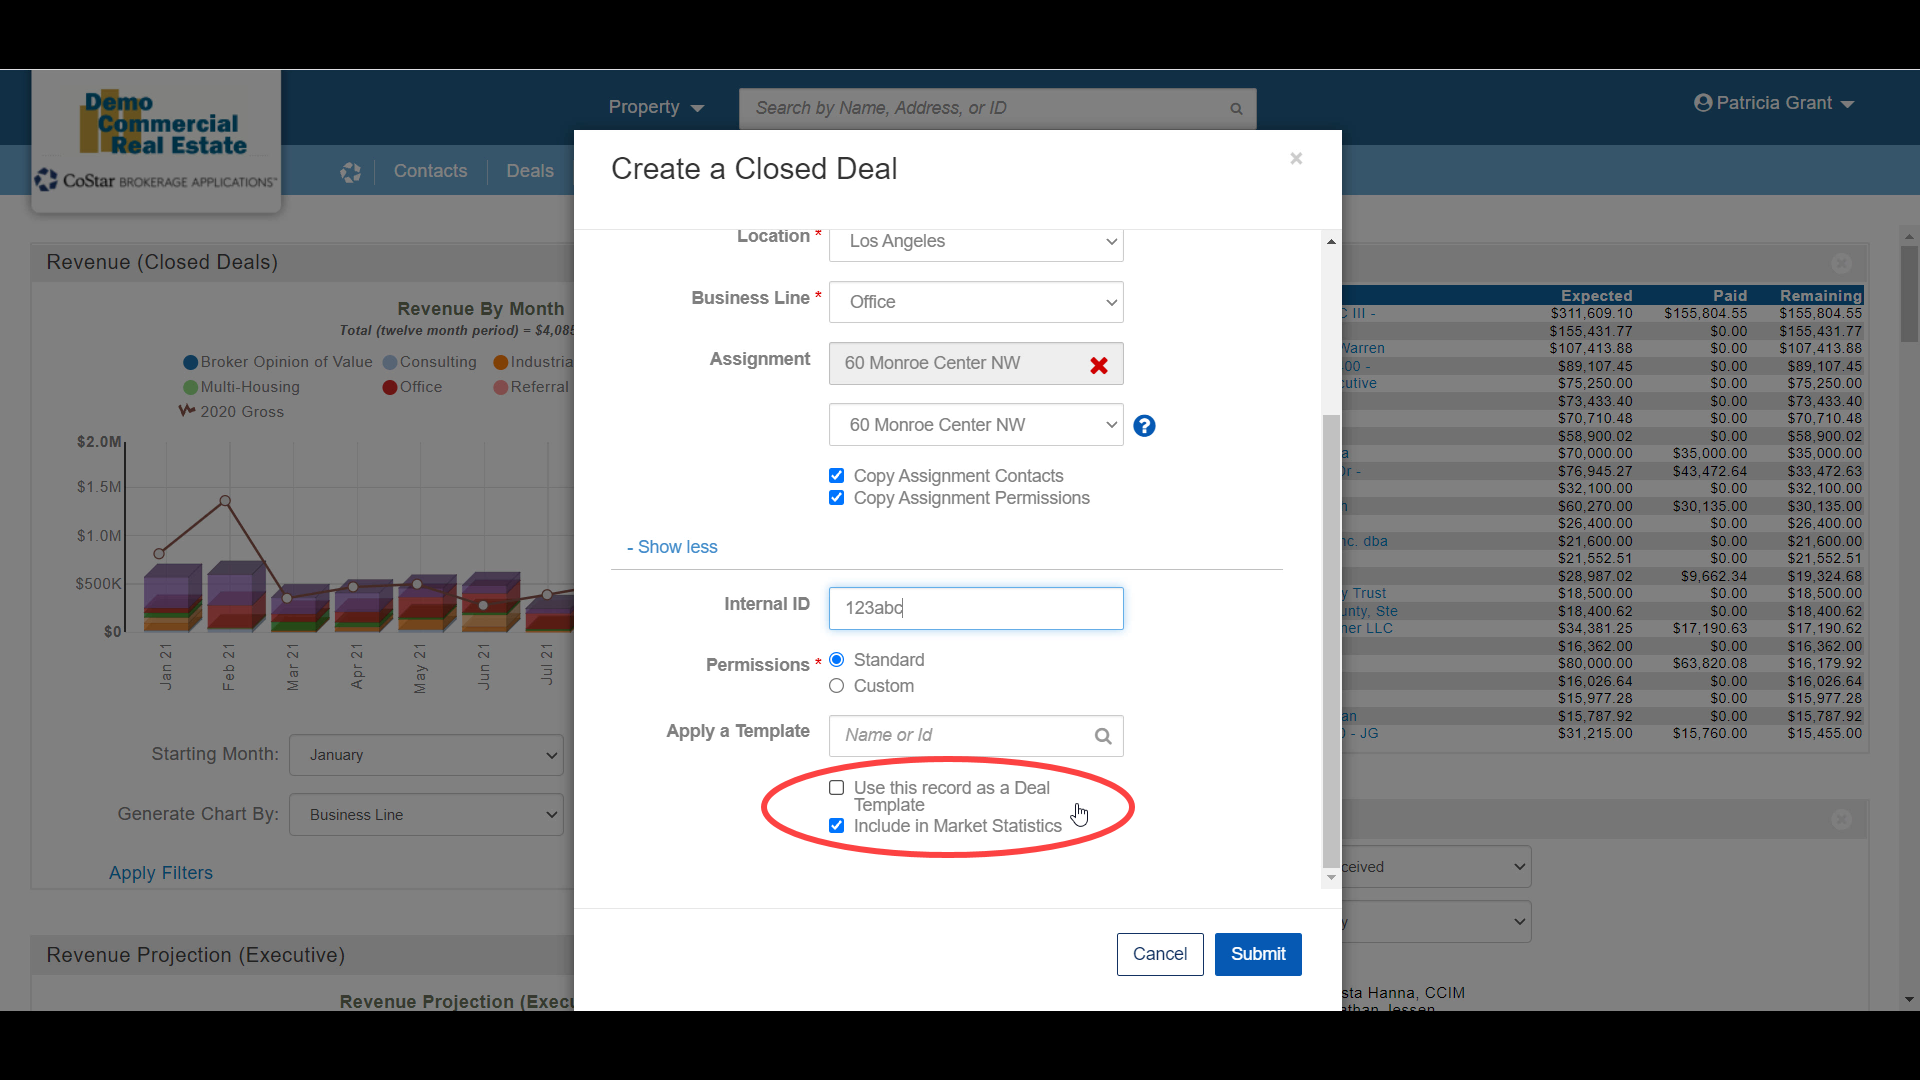Close the Create a Closed Deal dialog
The width and height of the screenshot is (1920, 1080).
click(x=1296, y=159)
